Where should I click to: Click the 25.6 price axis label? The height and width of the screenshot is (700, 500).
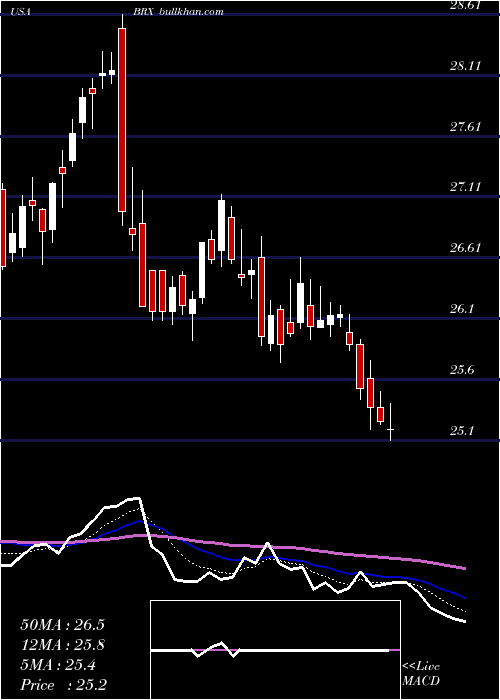click(x=462, y=370)
